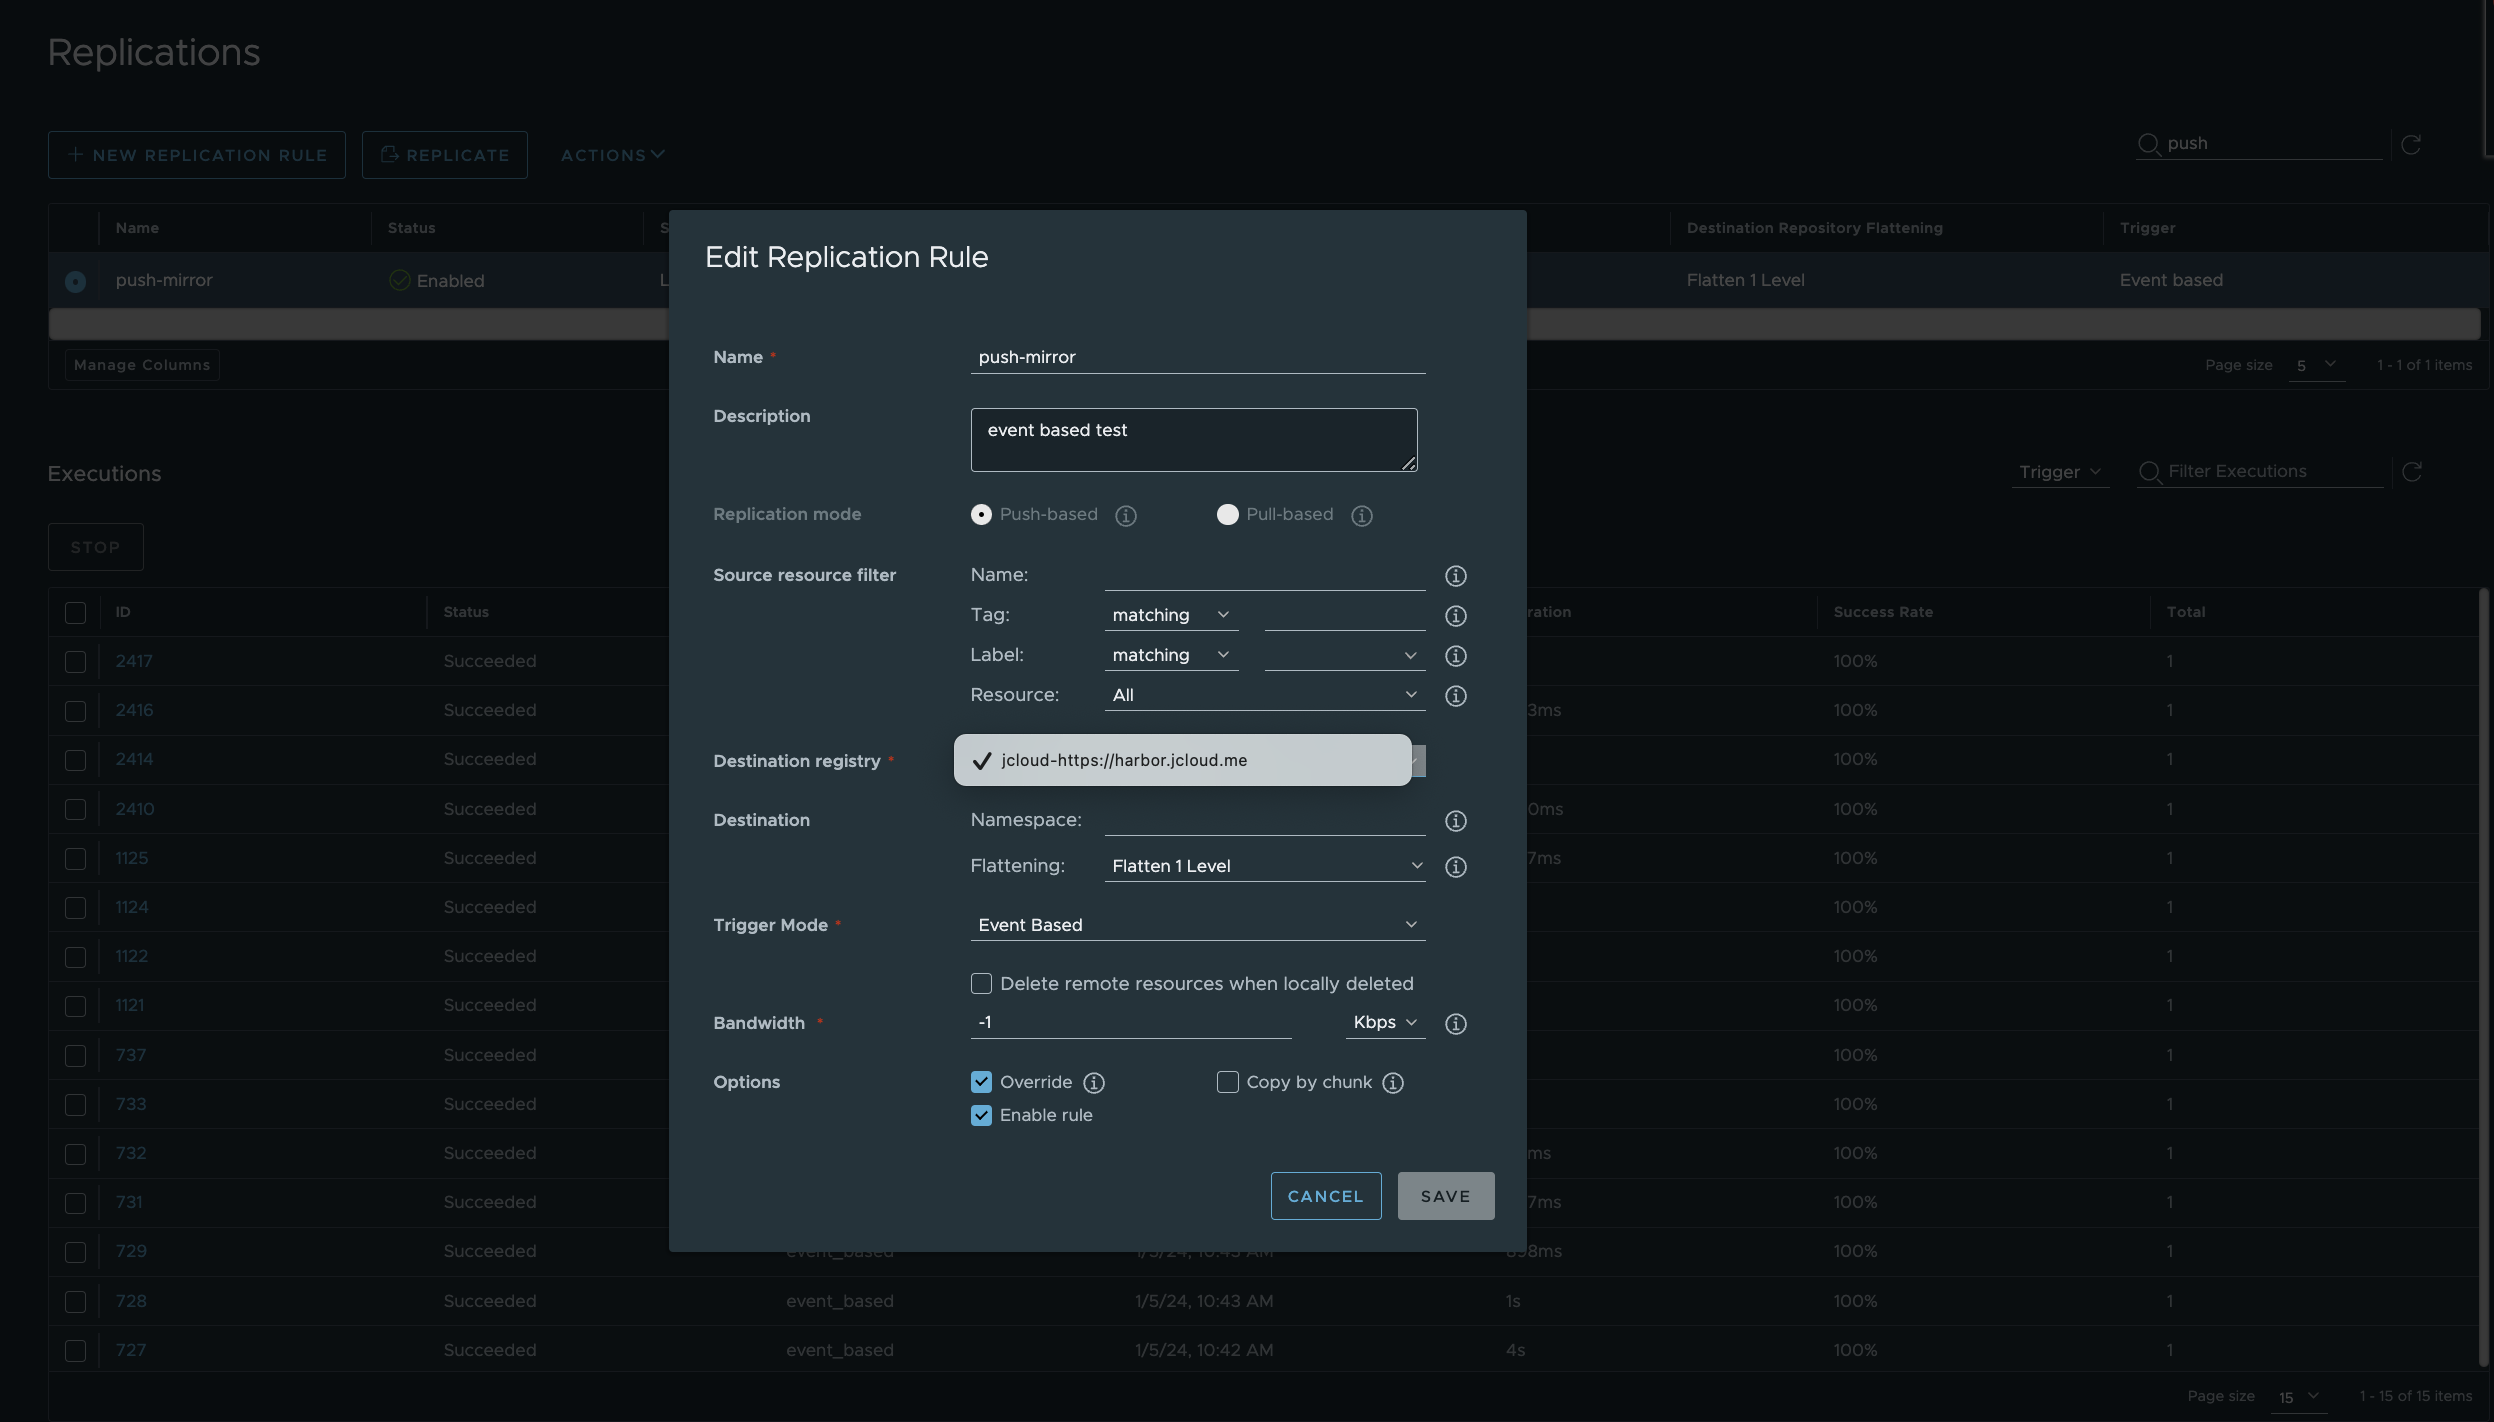Click info icon for Resource filter
The height and width of the screenshot is (1422, 2494).
[x=1455, y=696]
